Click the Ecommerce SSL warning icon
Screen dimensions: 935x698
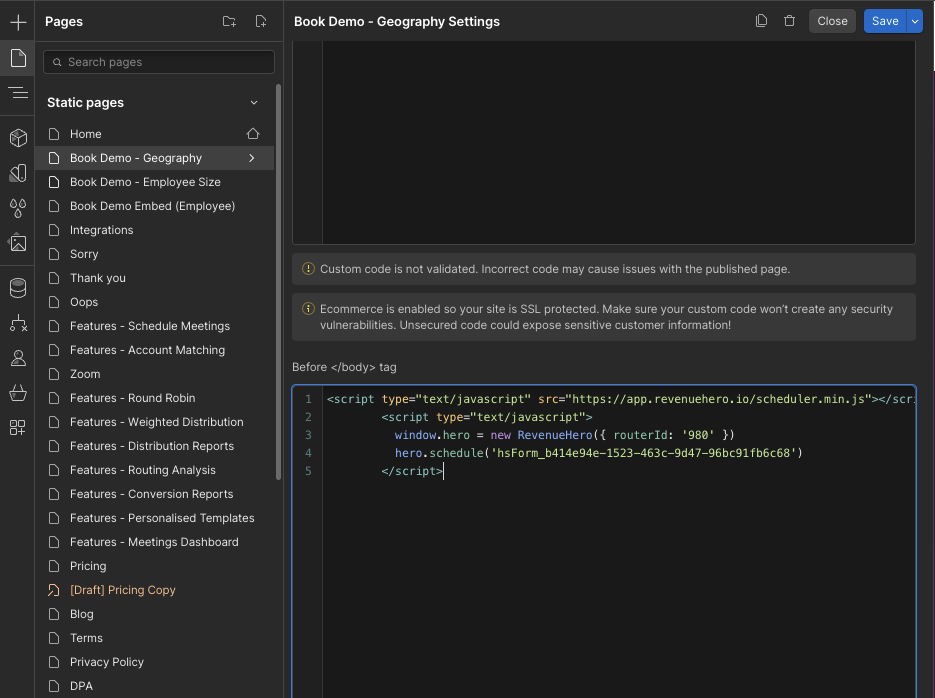tap(308, 309)
